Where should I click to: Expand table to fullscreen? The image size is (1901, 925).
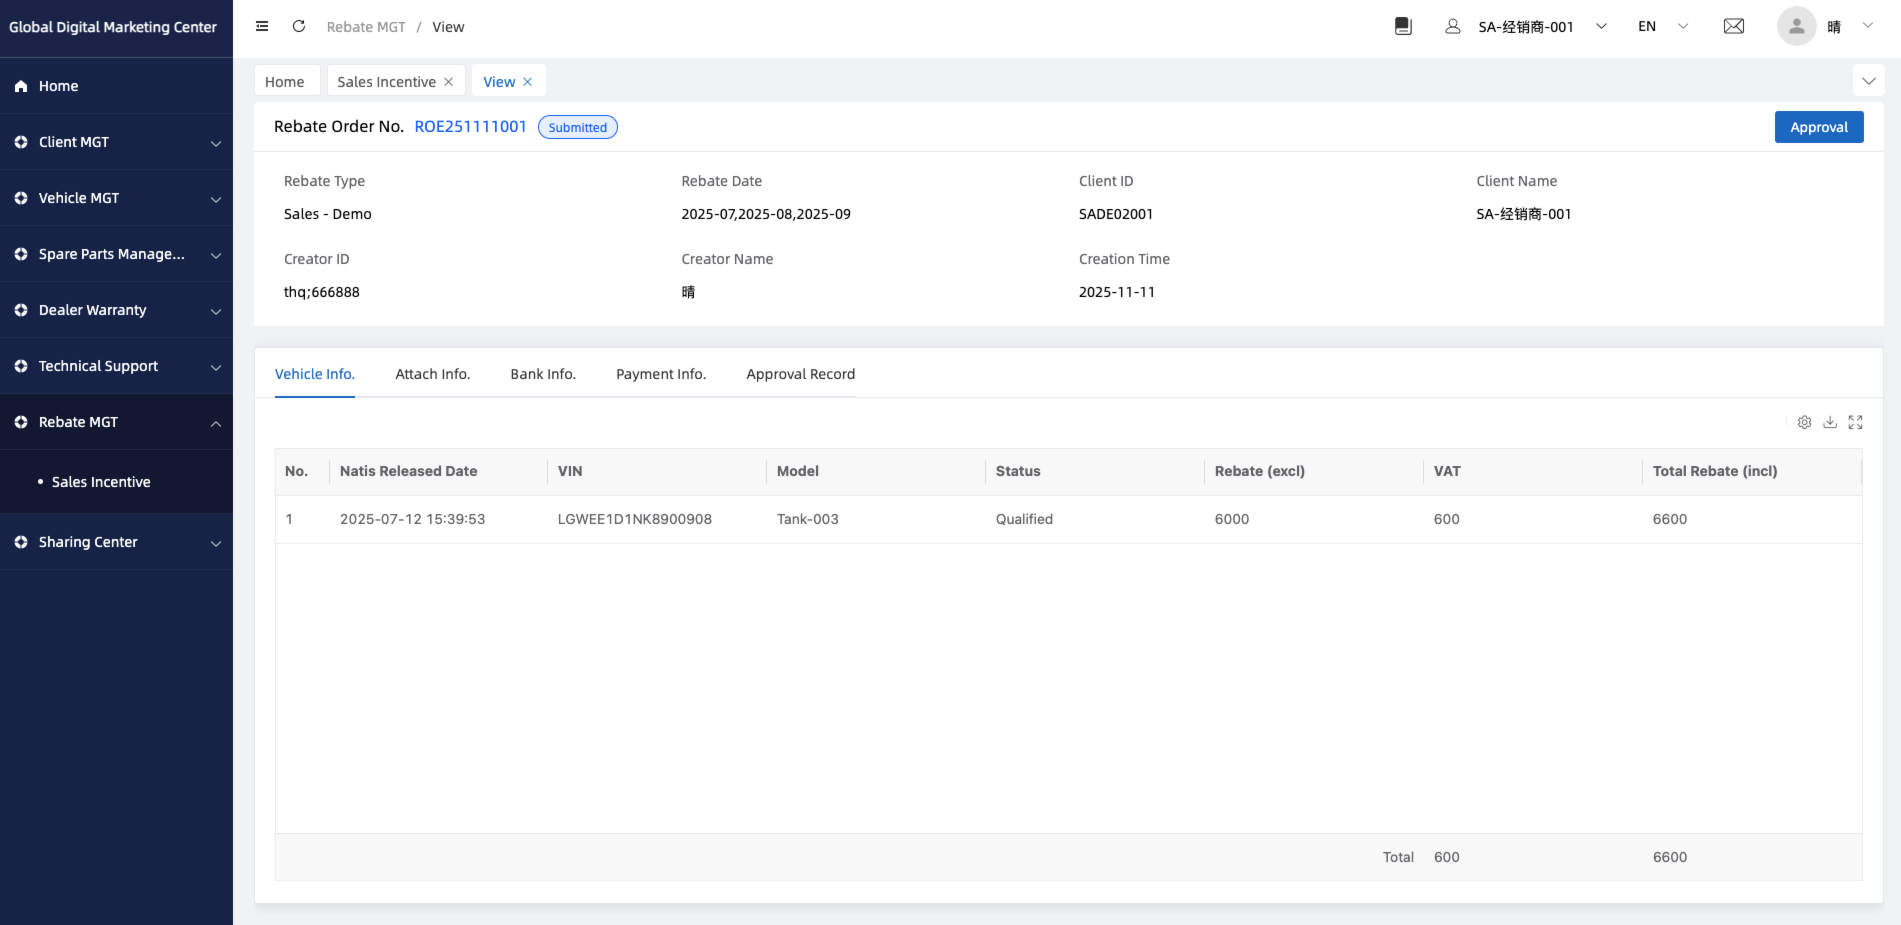point(1856,423)
